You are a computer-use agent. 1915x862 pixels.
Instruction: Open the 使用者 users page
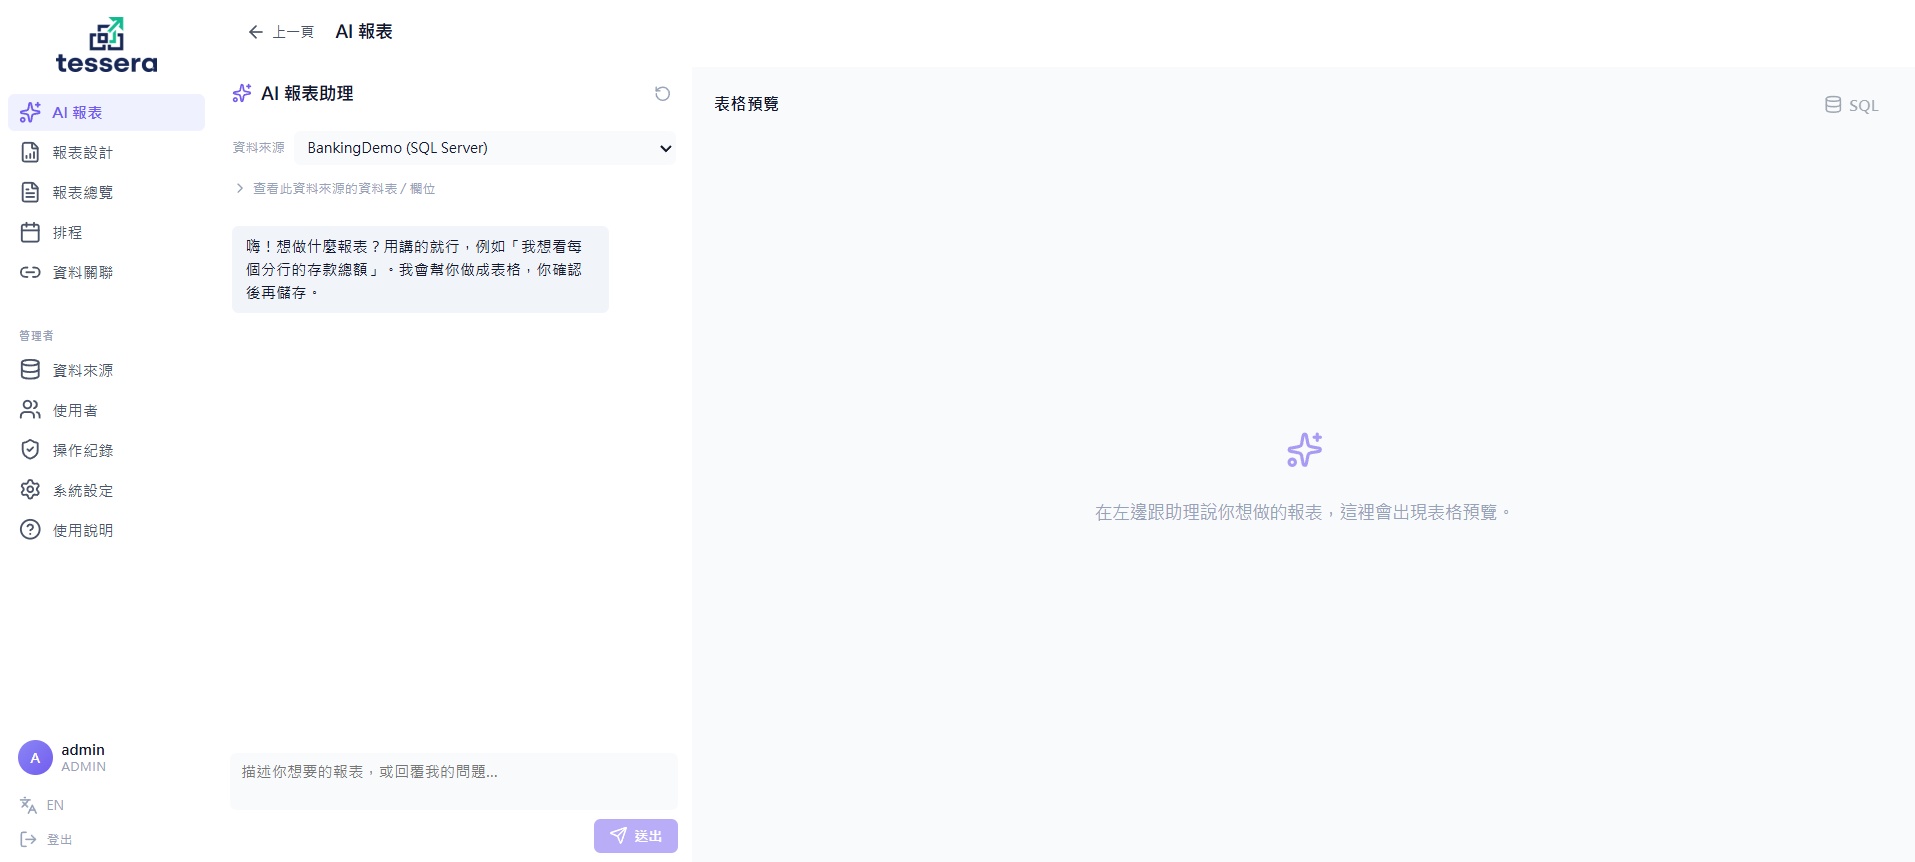click(106, 410)
